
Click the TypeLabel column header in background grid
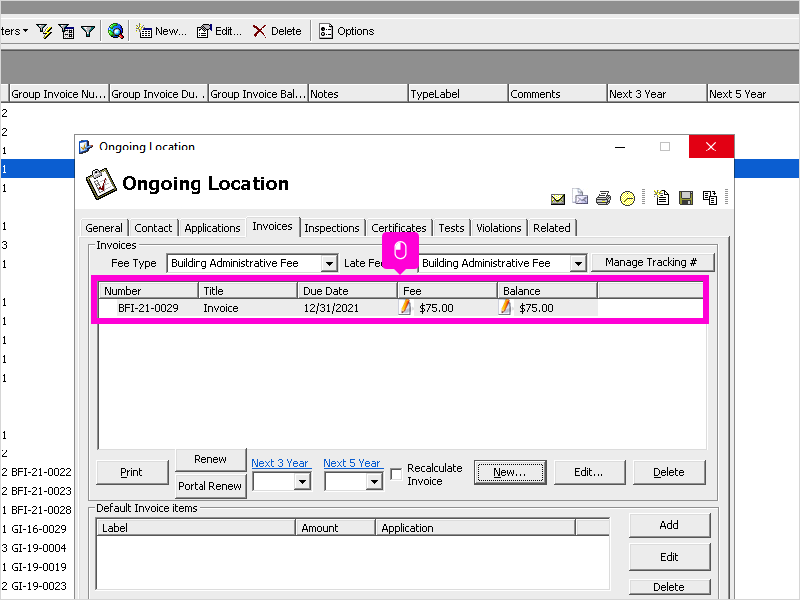click(458, 94)
